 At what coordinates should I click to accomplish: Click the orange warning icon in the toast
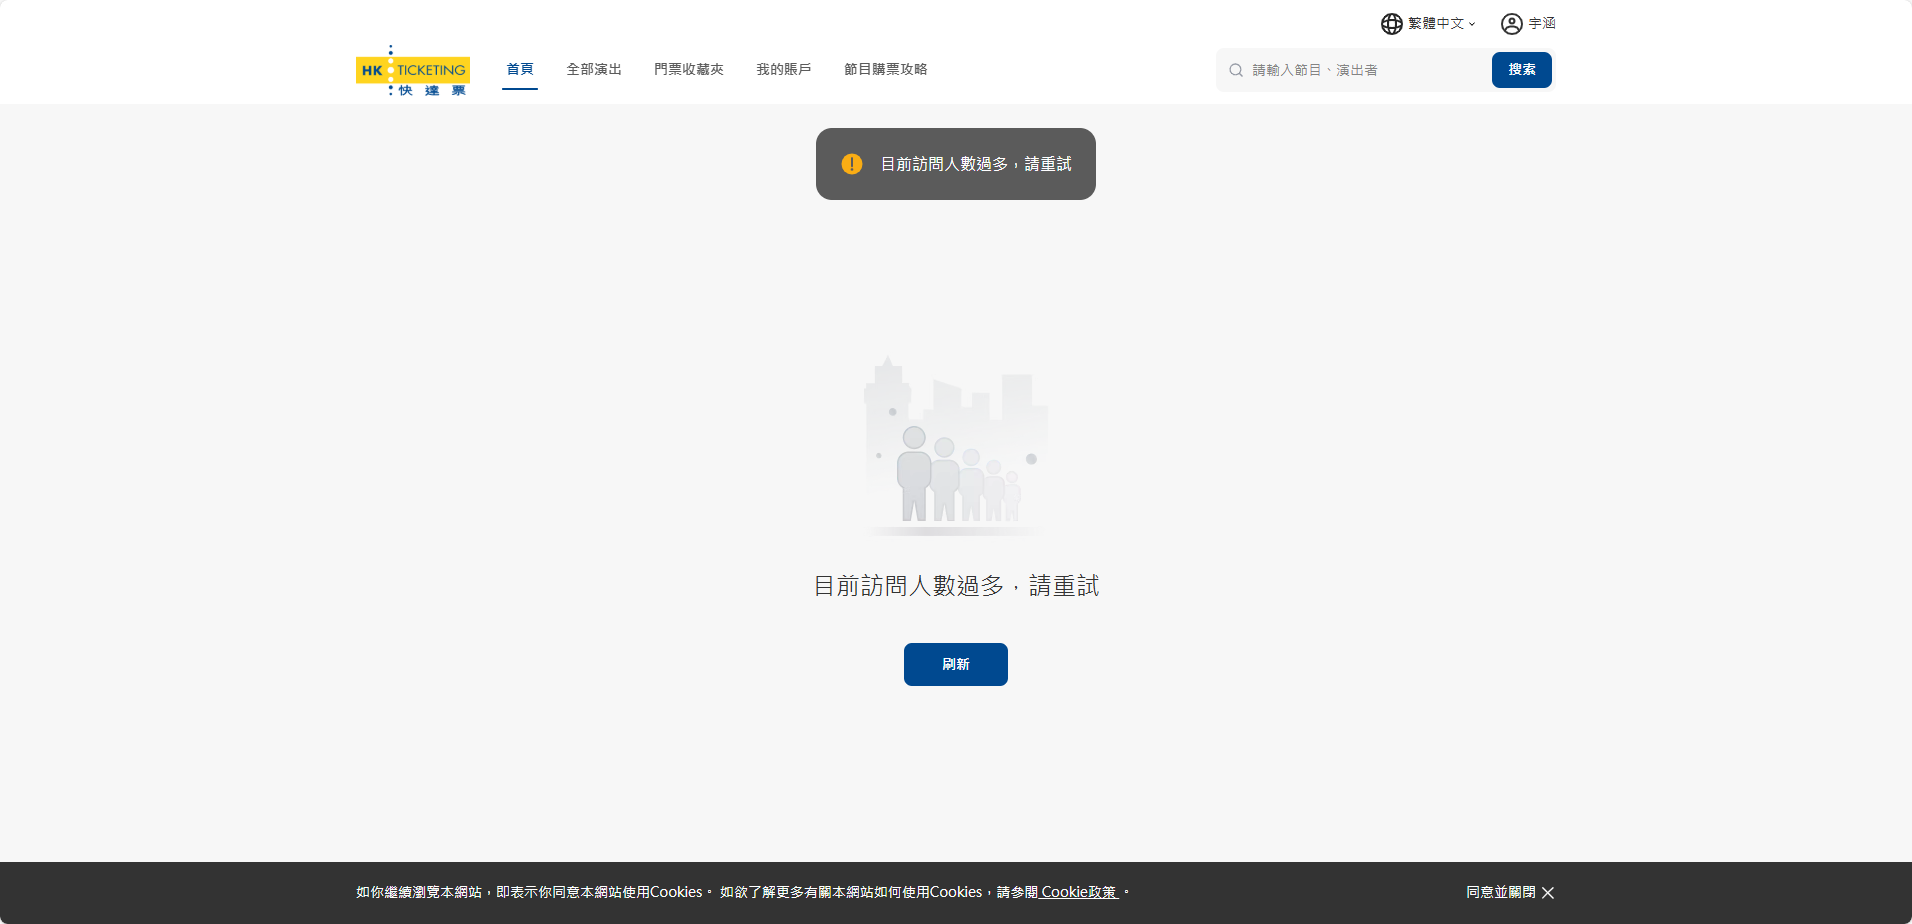point(852,164)
